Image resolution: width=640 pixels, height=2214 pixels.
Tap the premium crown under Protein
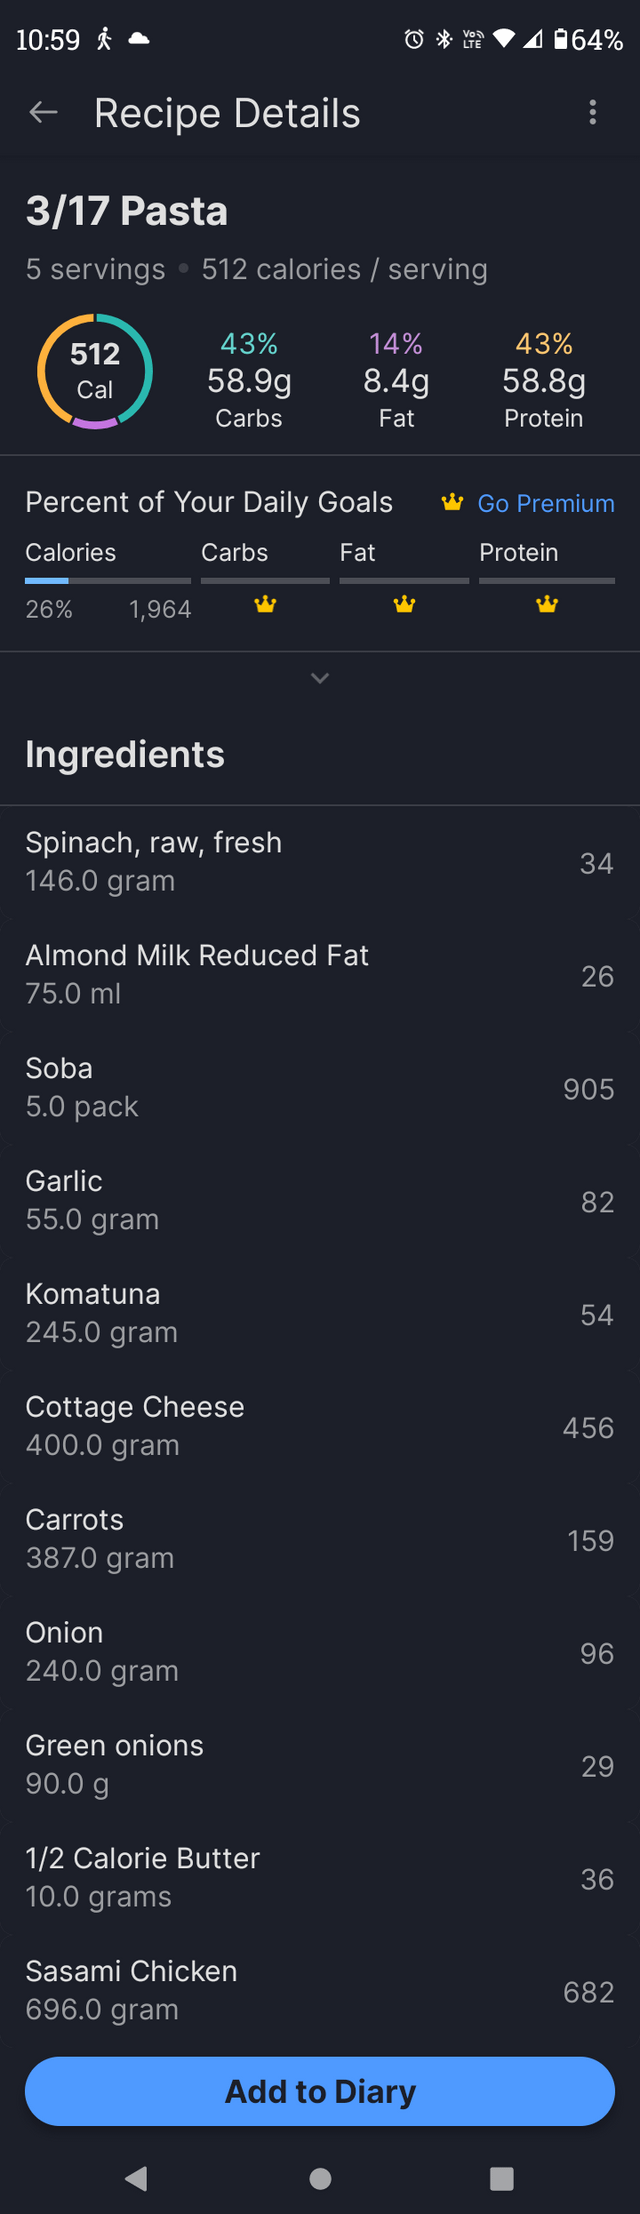pyautogui.click(x=547, y=605)
